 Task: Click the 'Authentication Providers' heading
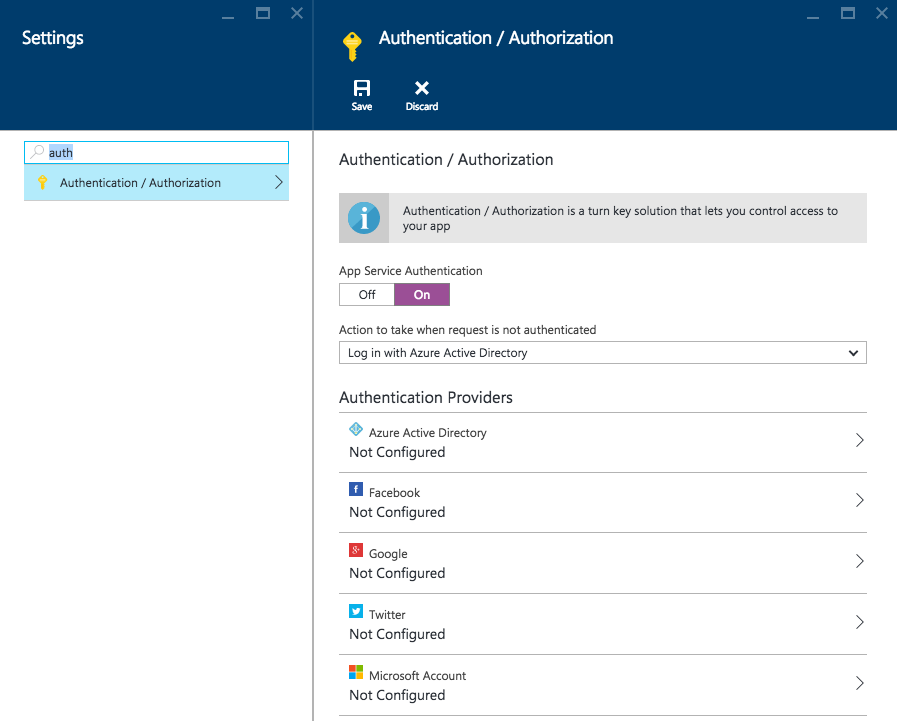[x=426, y=397]
